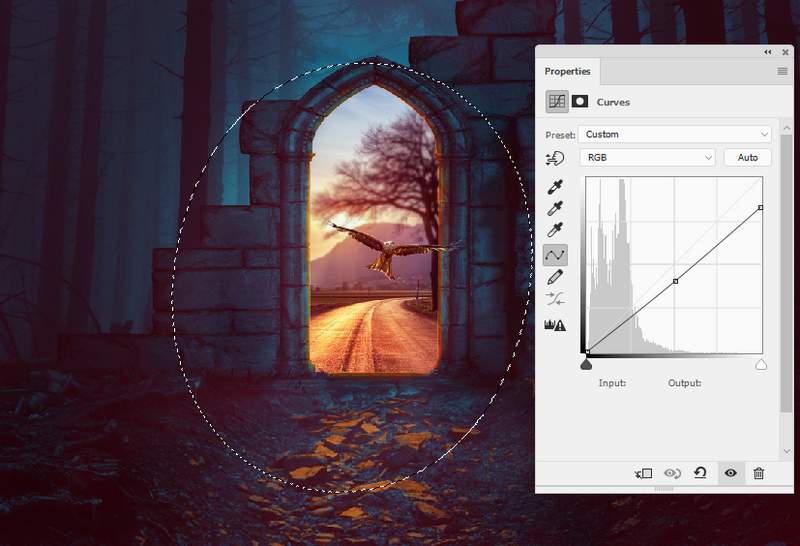800x546 pixels.
Task: Select the layer mask icon in Properties
Action: click(x=580, y=101)
